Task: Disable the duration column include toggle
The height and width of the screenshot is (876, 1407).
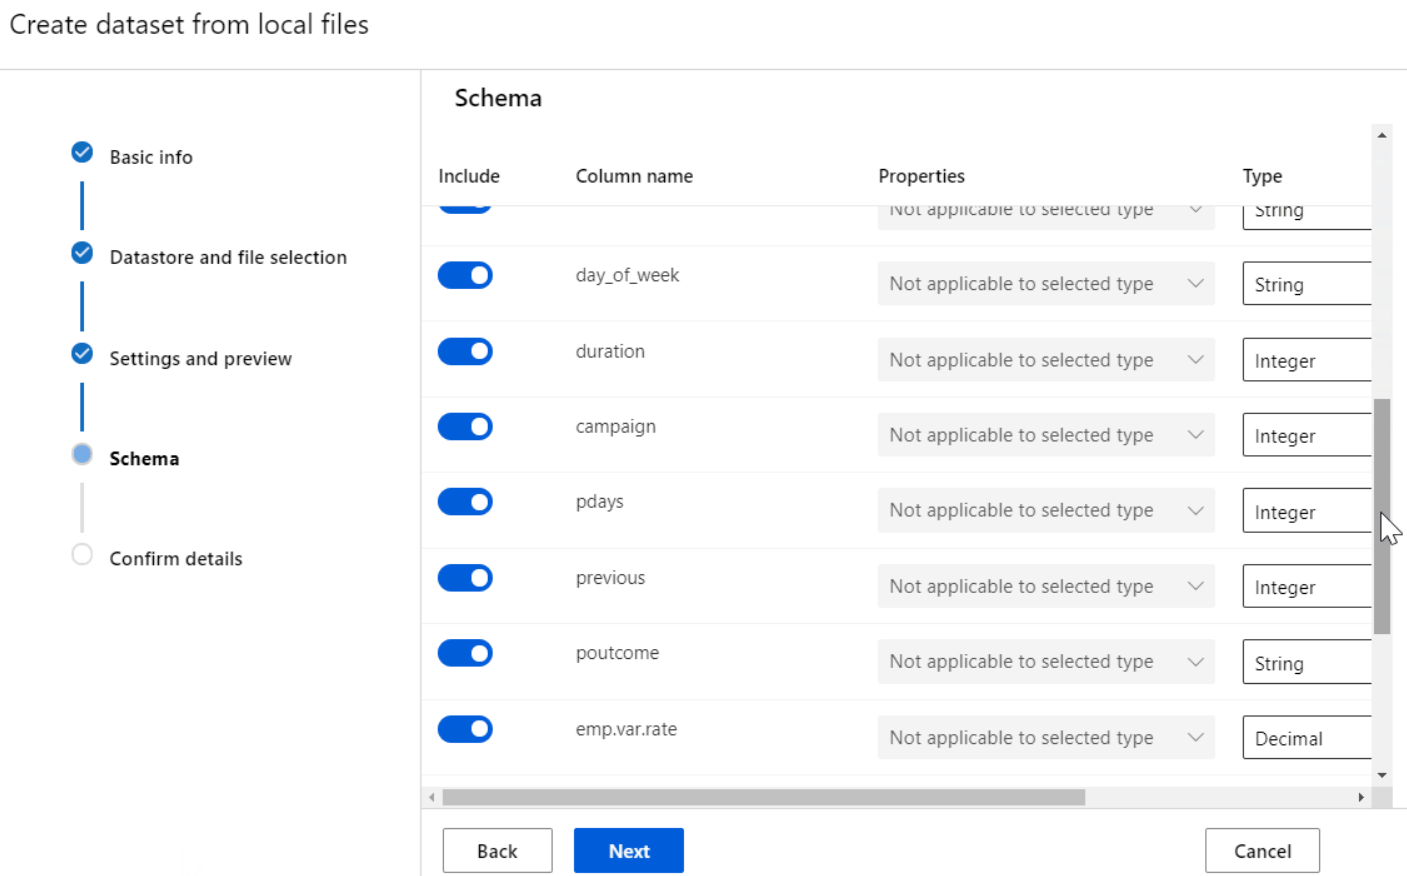Action: [x=465, y=351]
